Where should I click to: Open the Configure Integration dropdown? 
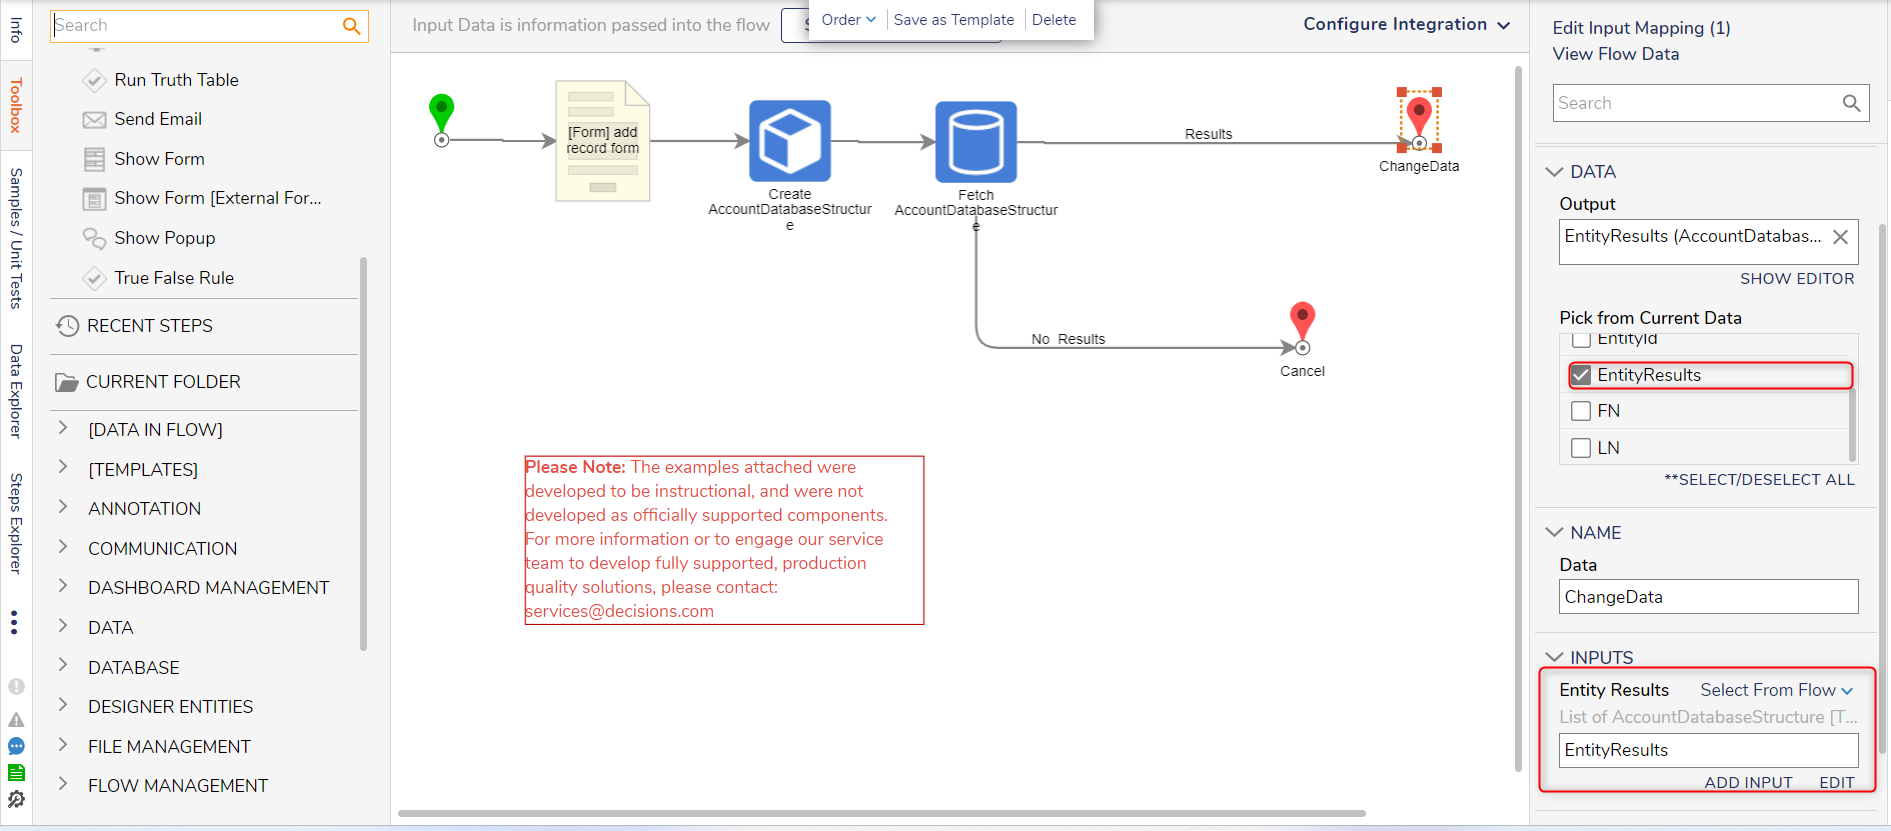coord(1406,24)
